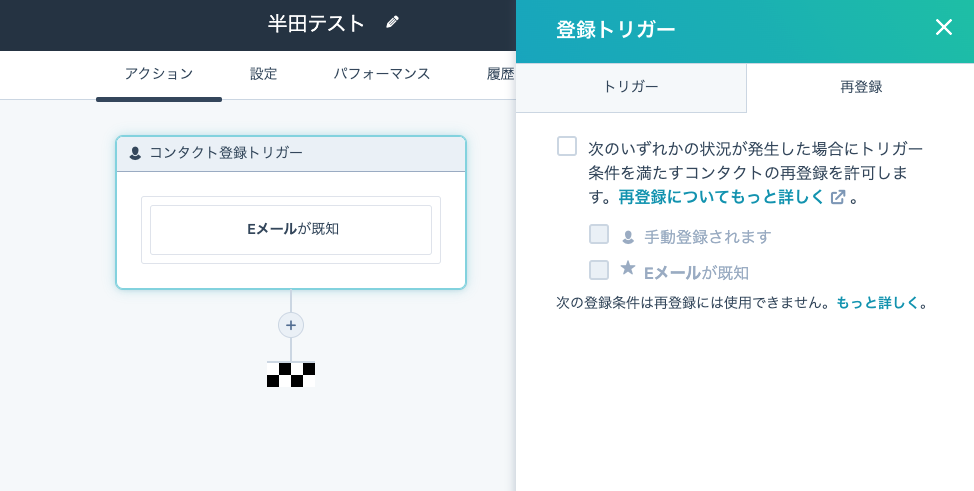This screenshot has height=491, width=974.
Task: Enable the allow re-enrollment checkbox
Action: coord(567,147)
